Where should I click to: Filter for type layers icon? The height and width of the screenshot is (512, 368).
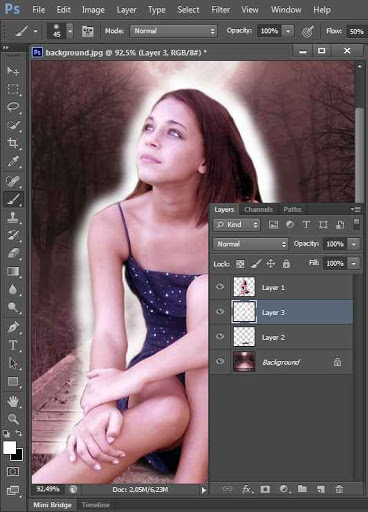306,225
